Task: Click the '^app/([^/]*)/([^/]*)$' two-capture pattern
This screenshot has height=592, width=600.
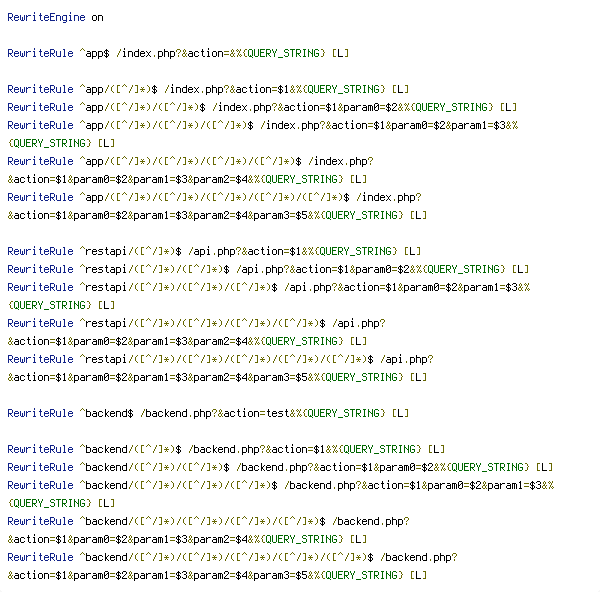Action: 142,107
